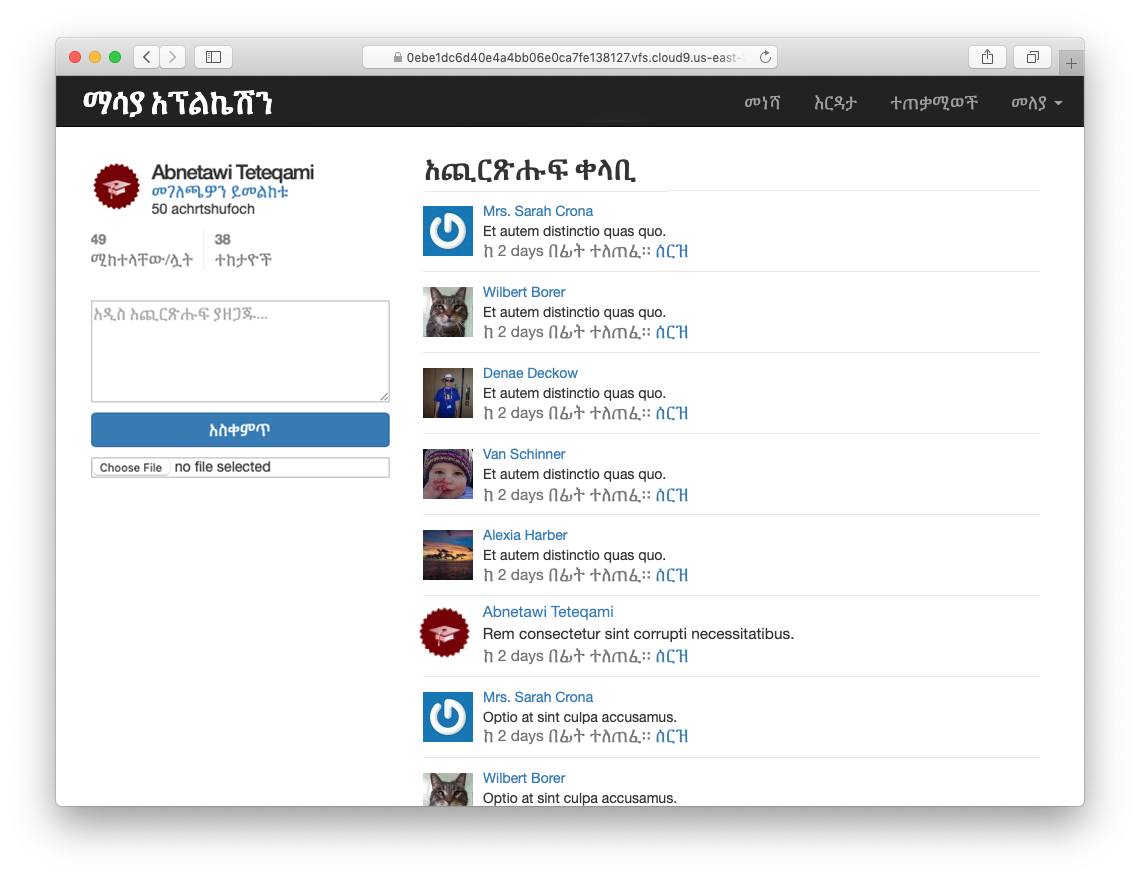Open the መገለጫዎን ይመልከቱ profile link

pyautogui.click(x=220, y=192)
